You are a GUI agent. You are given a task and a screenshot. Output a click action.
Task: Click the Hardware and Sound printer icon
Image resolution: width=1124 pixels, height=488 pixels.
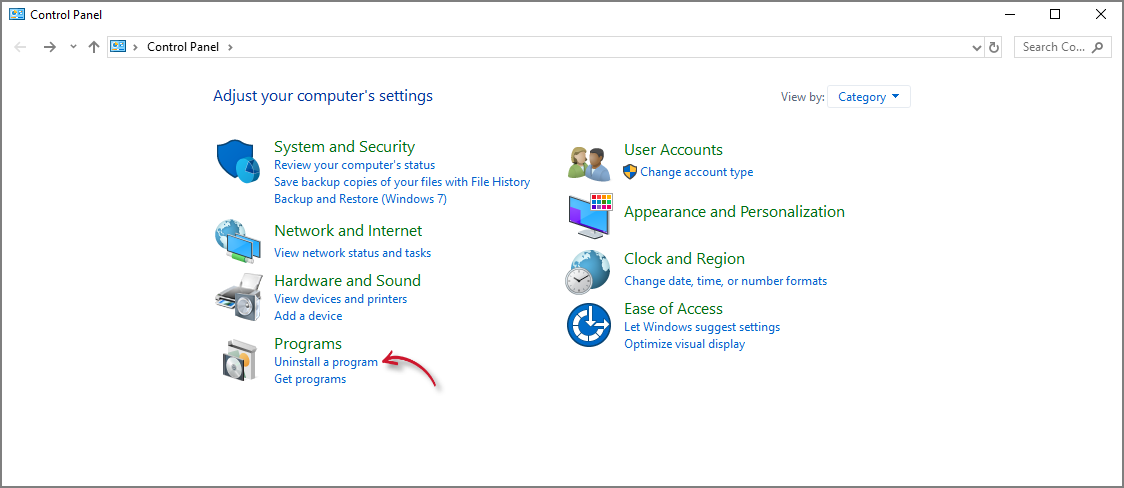pos(237,295)
